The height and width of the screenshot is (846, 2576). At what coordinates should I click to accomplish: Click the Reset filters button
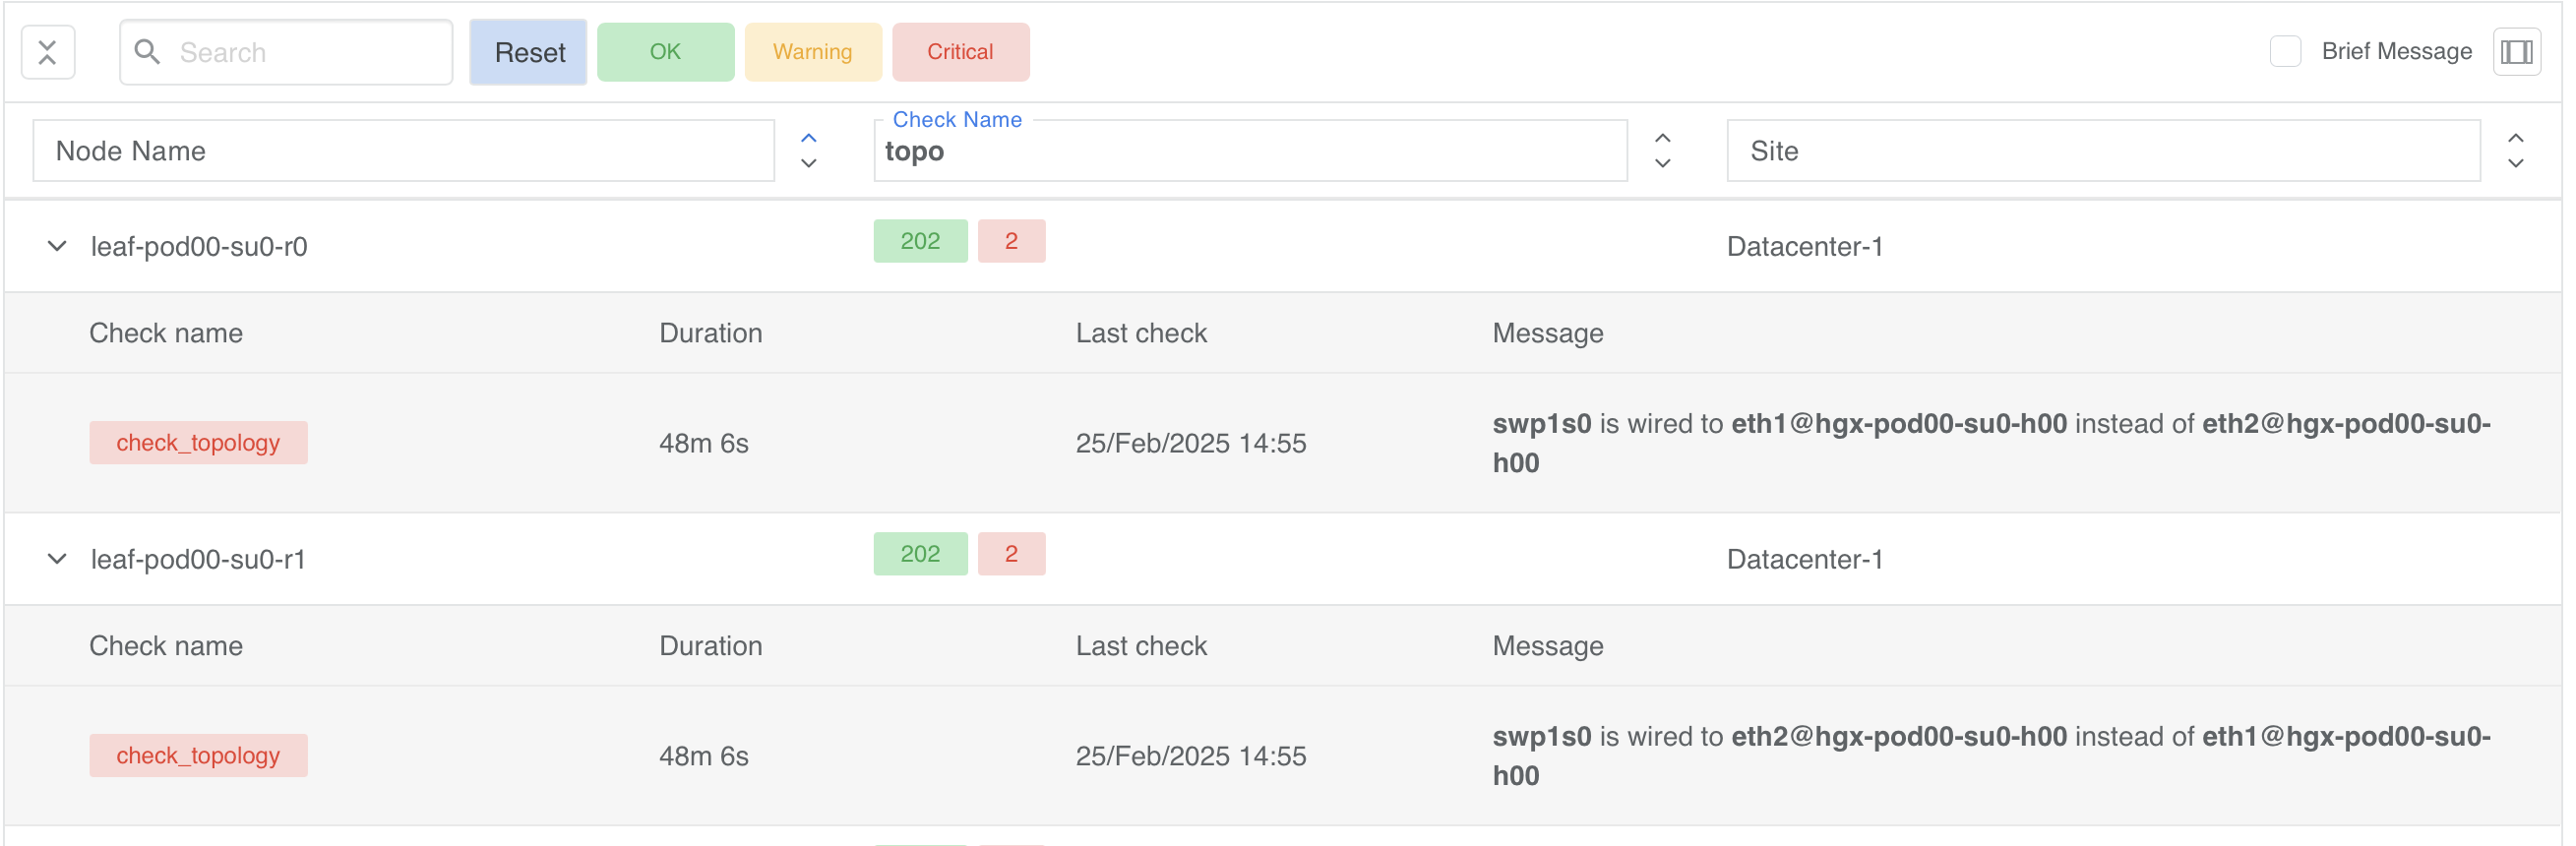coord(529,52)
